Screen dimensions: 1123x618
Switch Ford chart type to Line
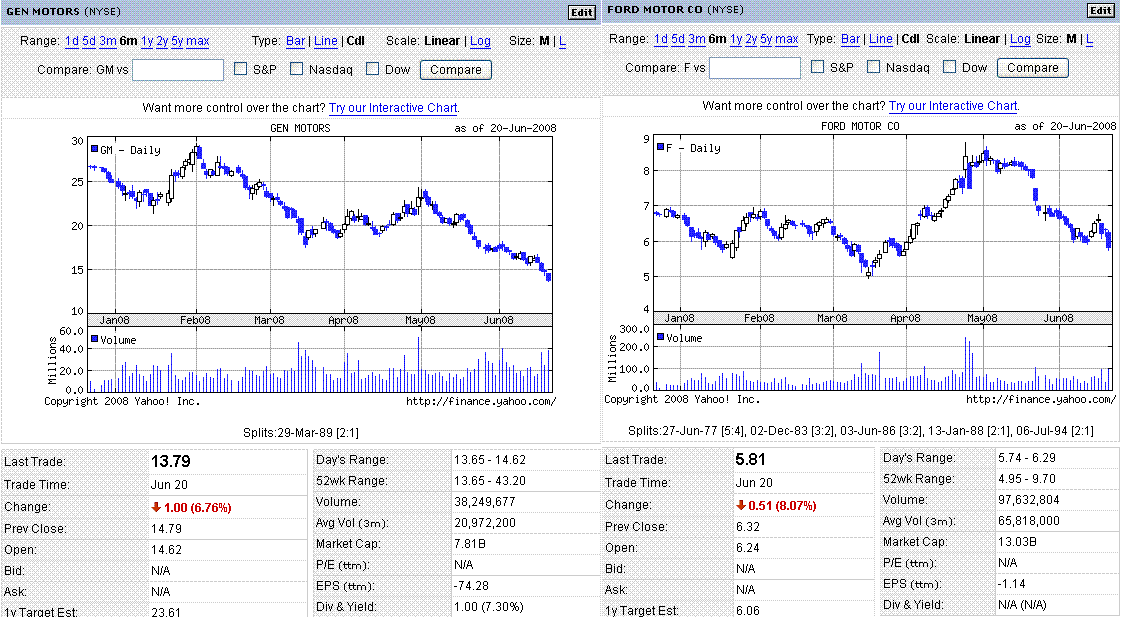[x=880, y=39]
